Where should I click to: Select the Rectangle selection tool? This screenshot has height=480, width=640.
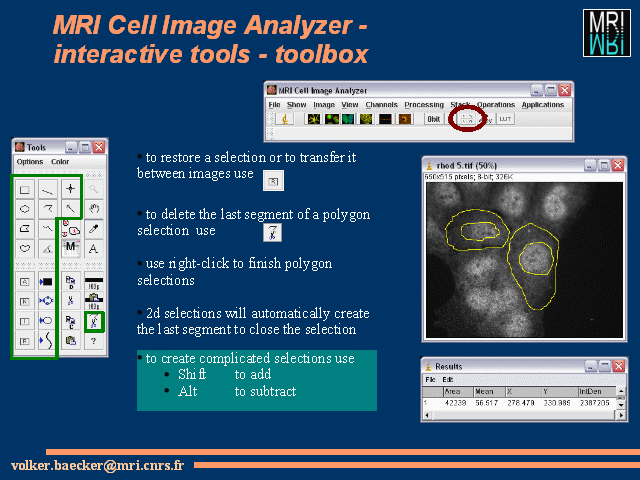coord(25,189)
